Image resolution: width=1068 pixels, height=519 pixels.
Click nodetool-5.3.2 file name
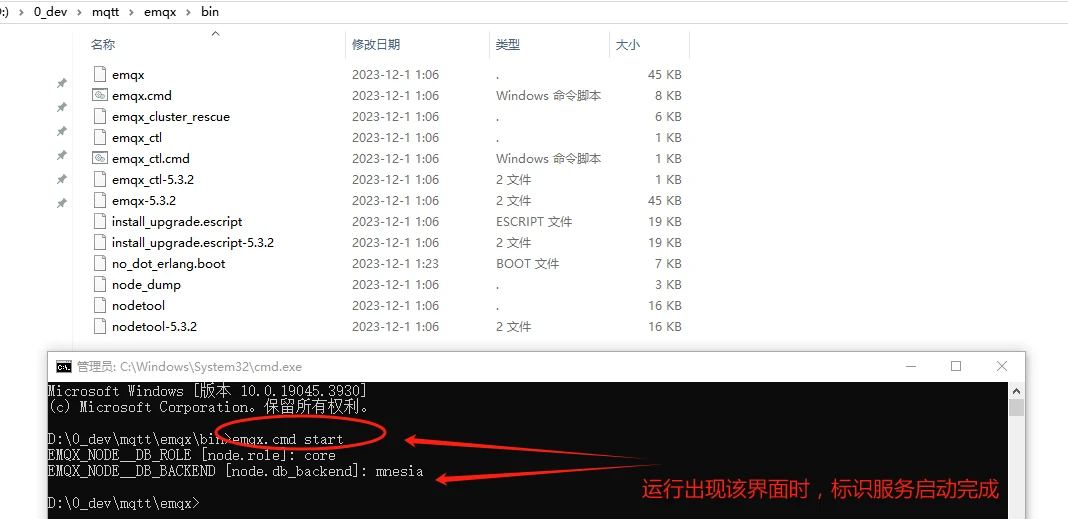[x=155, y=327]
